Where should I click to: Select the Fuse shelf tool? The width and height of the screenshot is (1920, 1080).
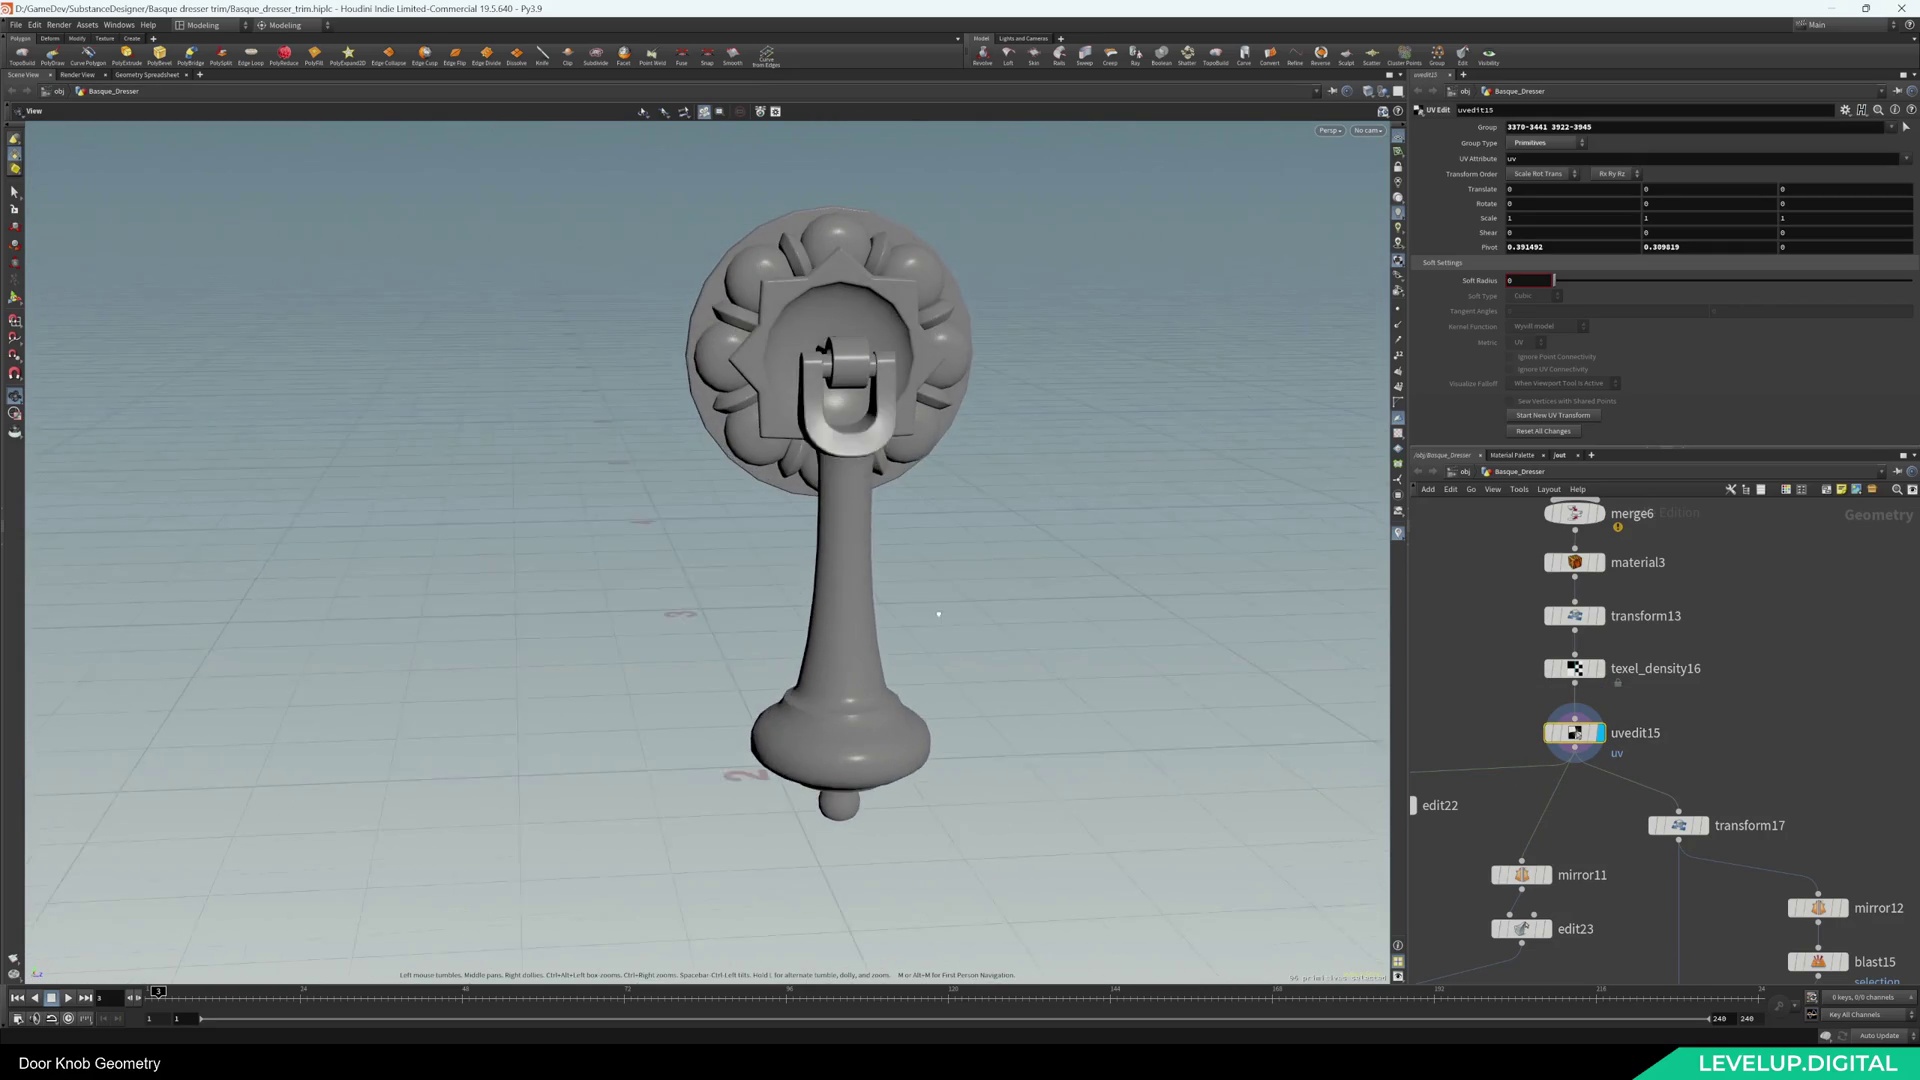[681, 55]
